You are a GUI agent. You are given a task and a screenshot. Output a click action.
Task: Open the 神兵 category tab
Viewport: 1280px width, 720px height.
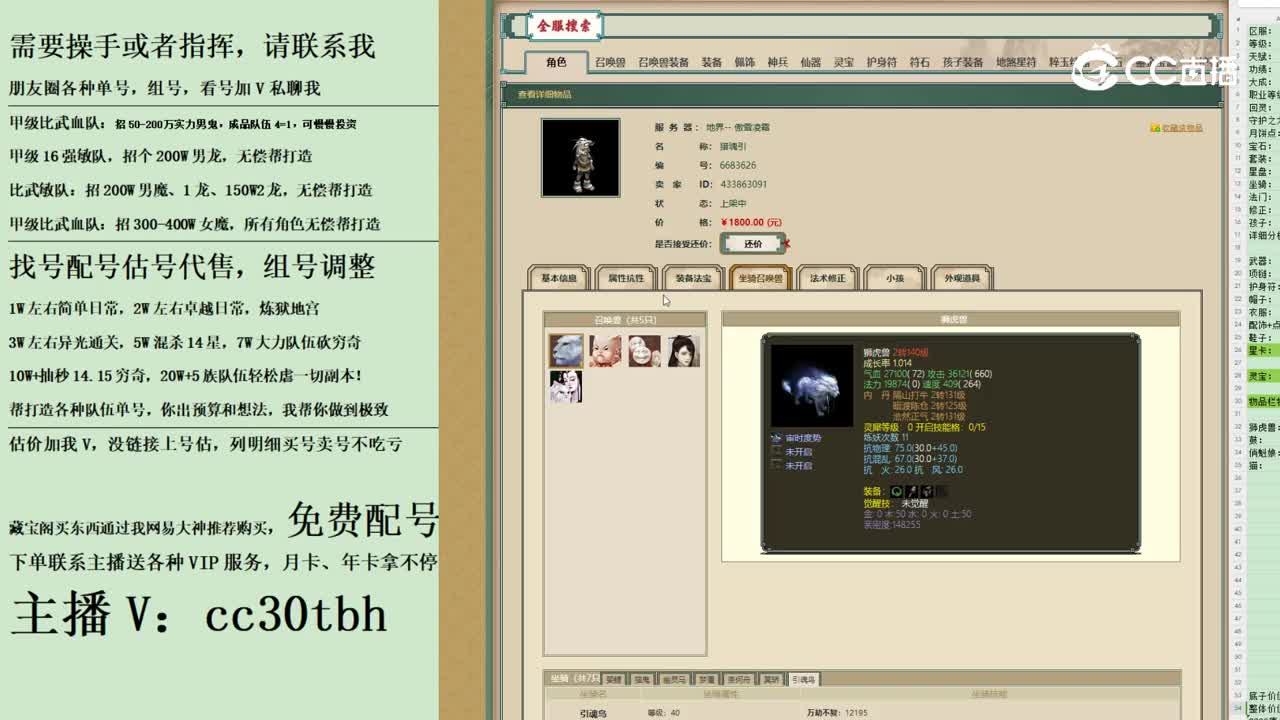pyautogui.click(x=778, y=62)
